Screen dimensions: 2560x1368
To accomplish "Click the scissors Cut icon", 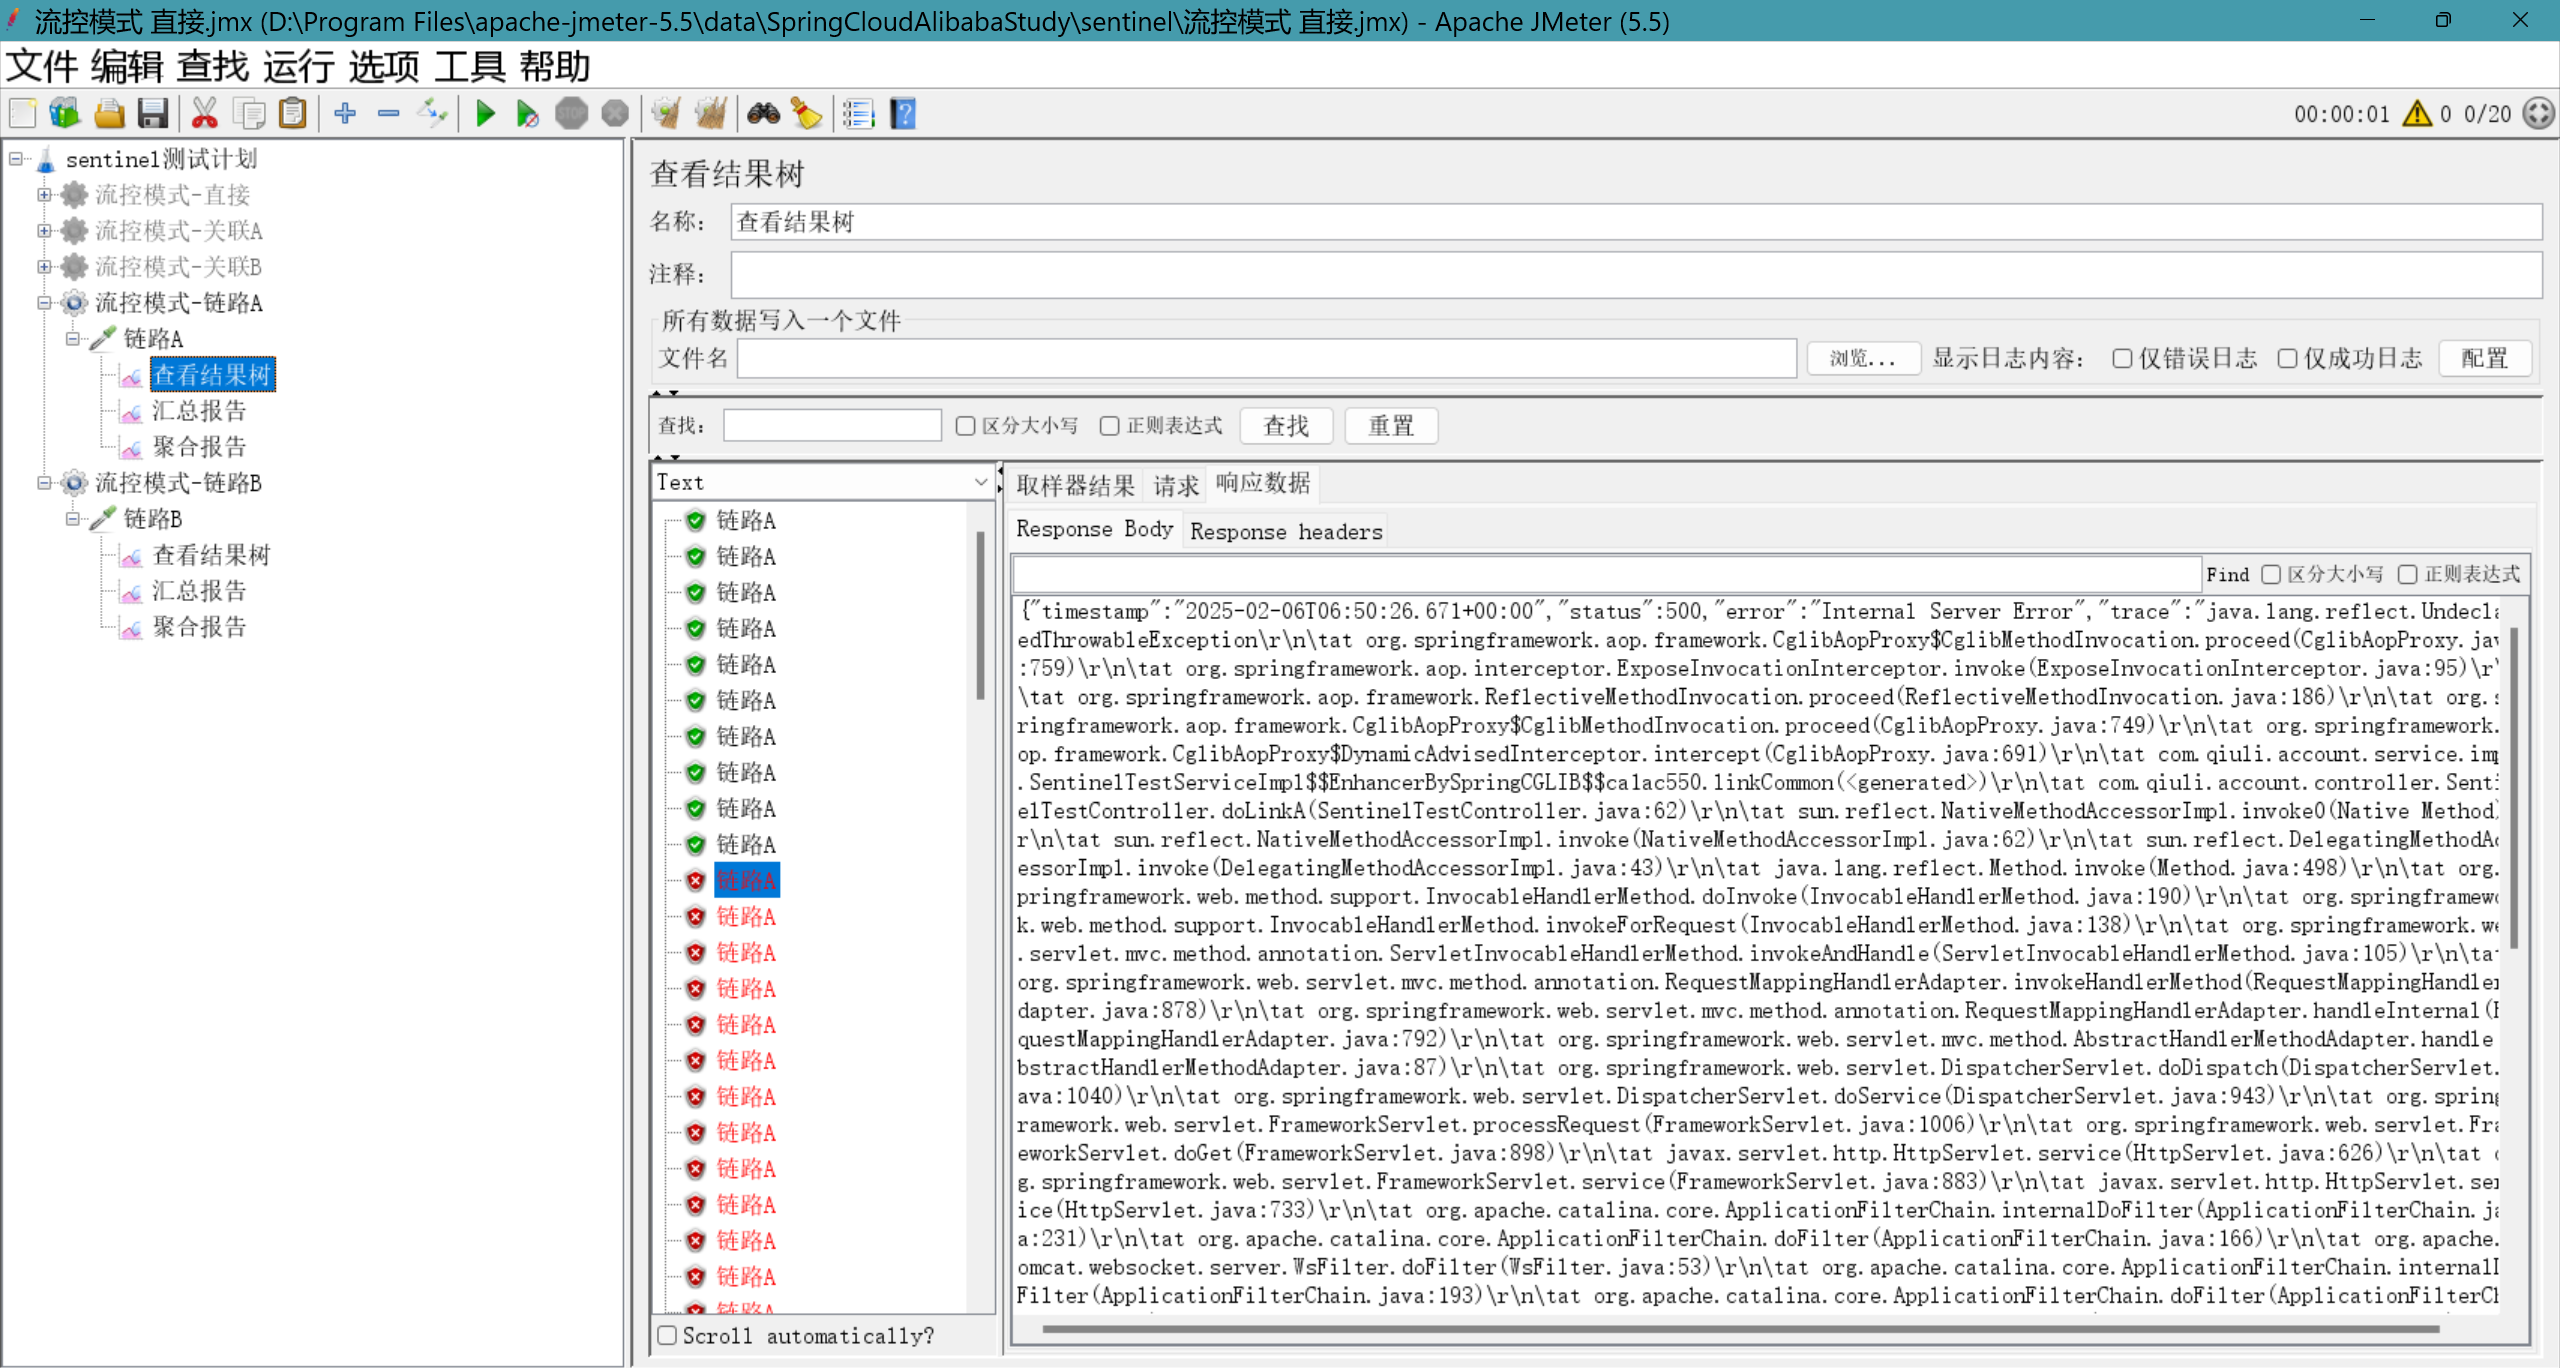I will pos(204,114).
